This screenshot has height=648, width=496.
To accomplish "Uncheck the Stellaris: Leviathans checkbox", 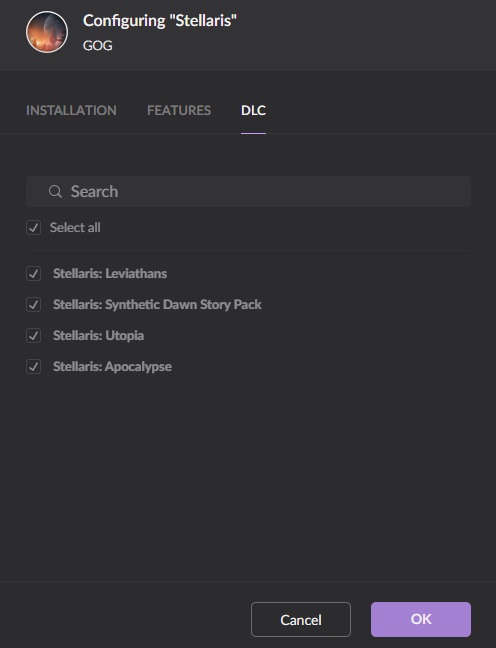I will tap(33, 274).
